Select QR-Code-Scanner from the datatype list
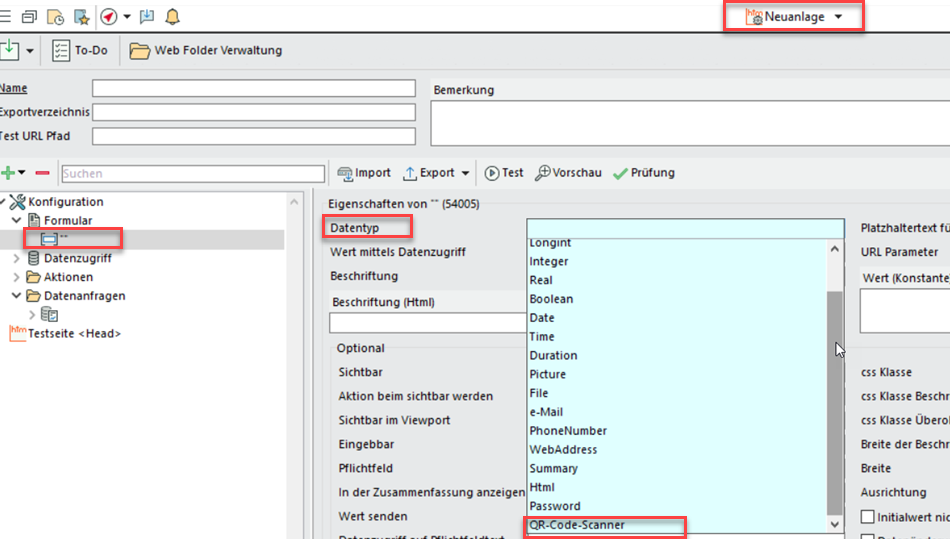This screenshot has height=539, width=950. point(577,525)
